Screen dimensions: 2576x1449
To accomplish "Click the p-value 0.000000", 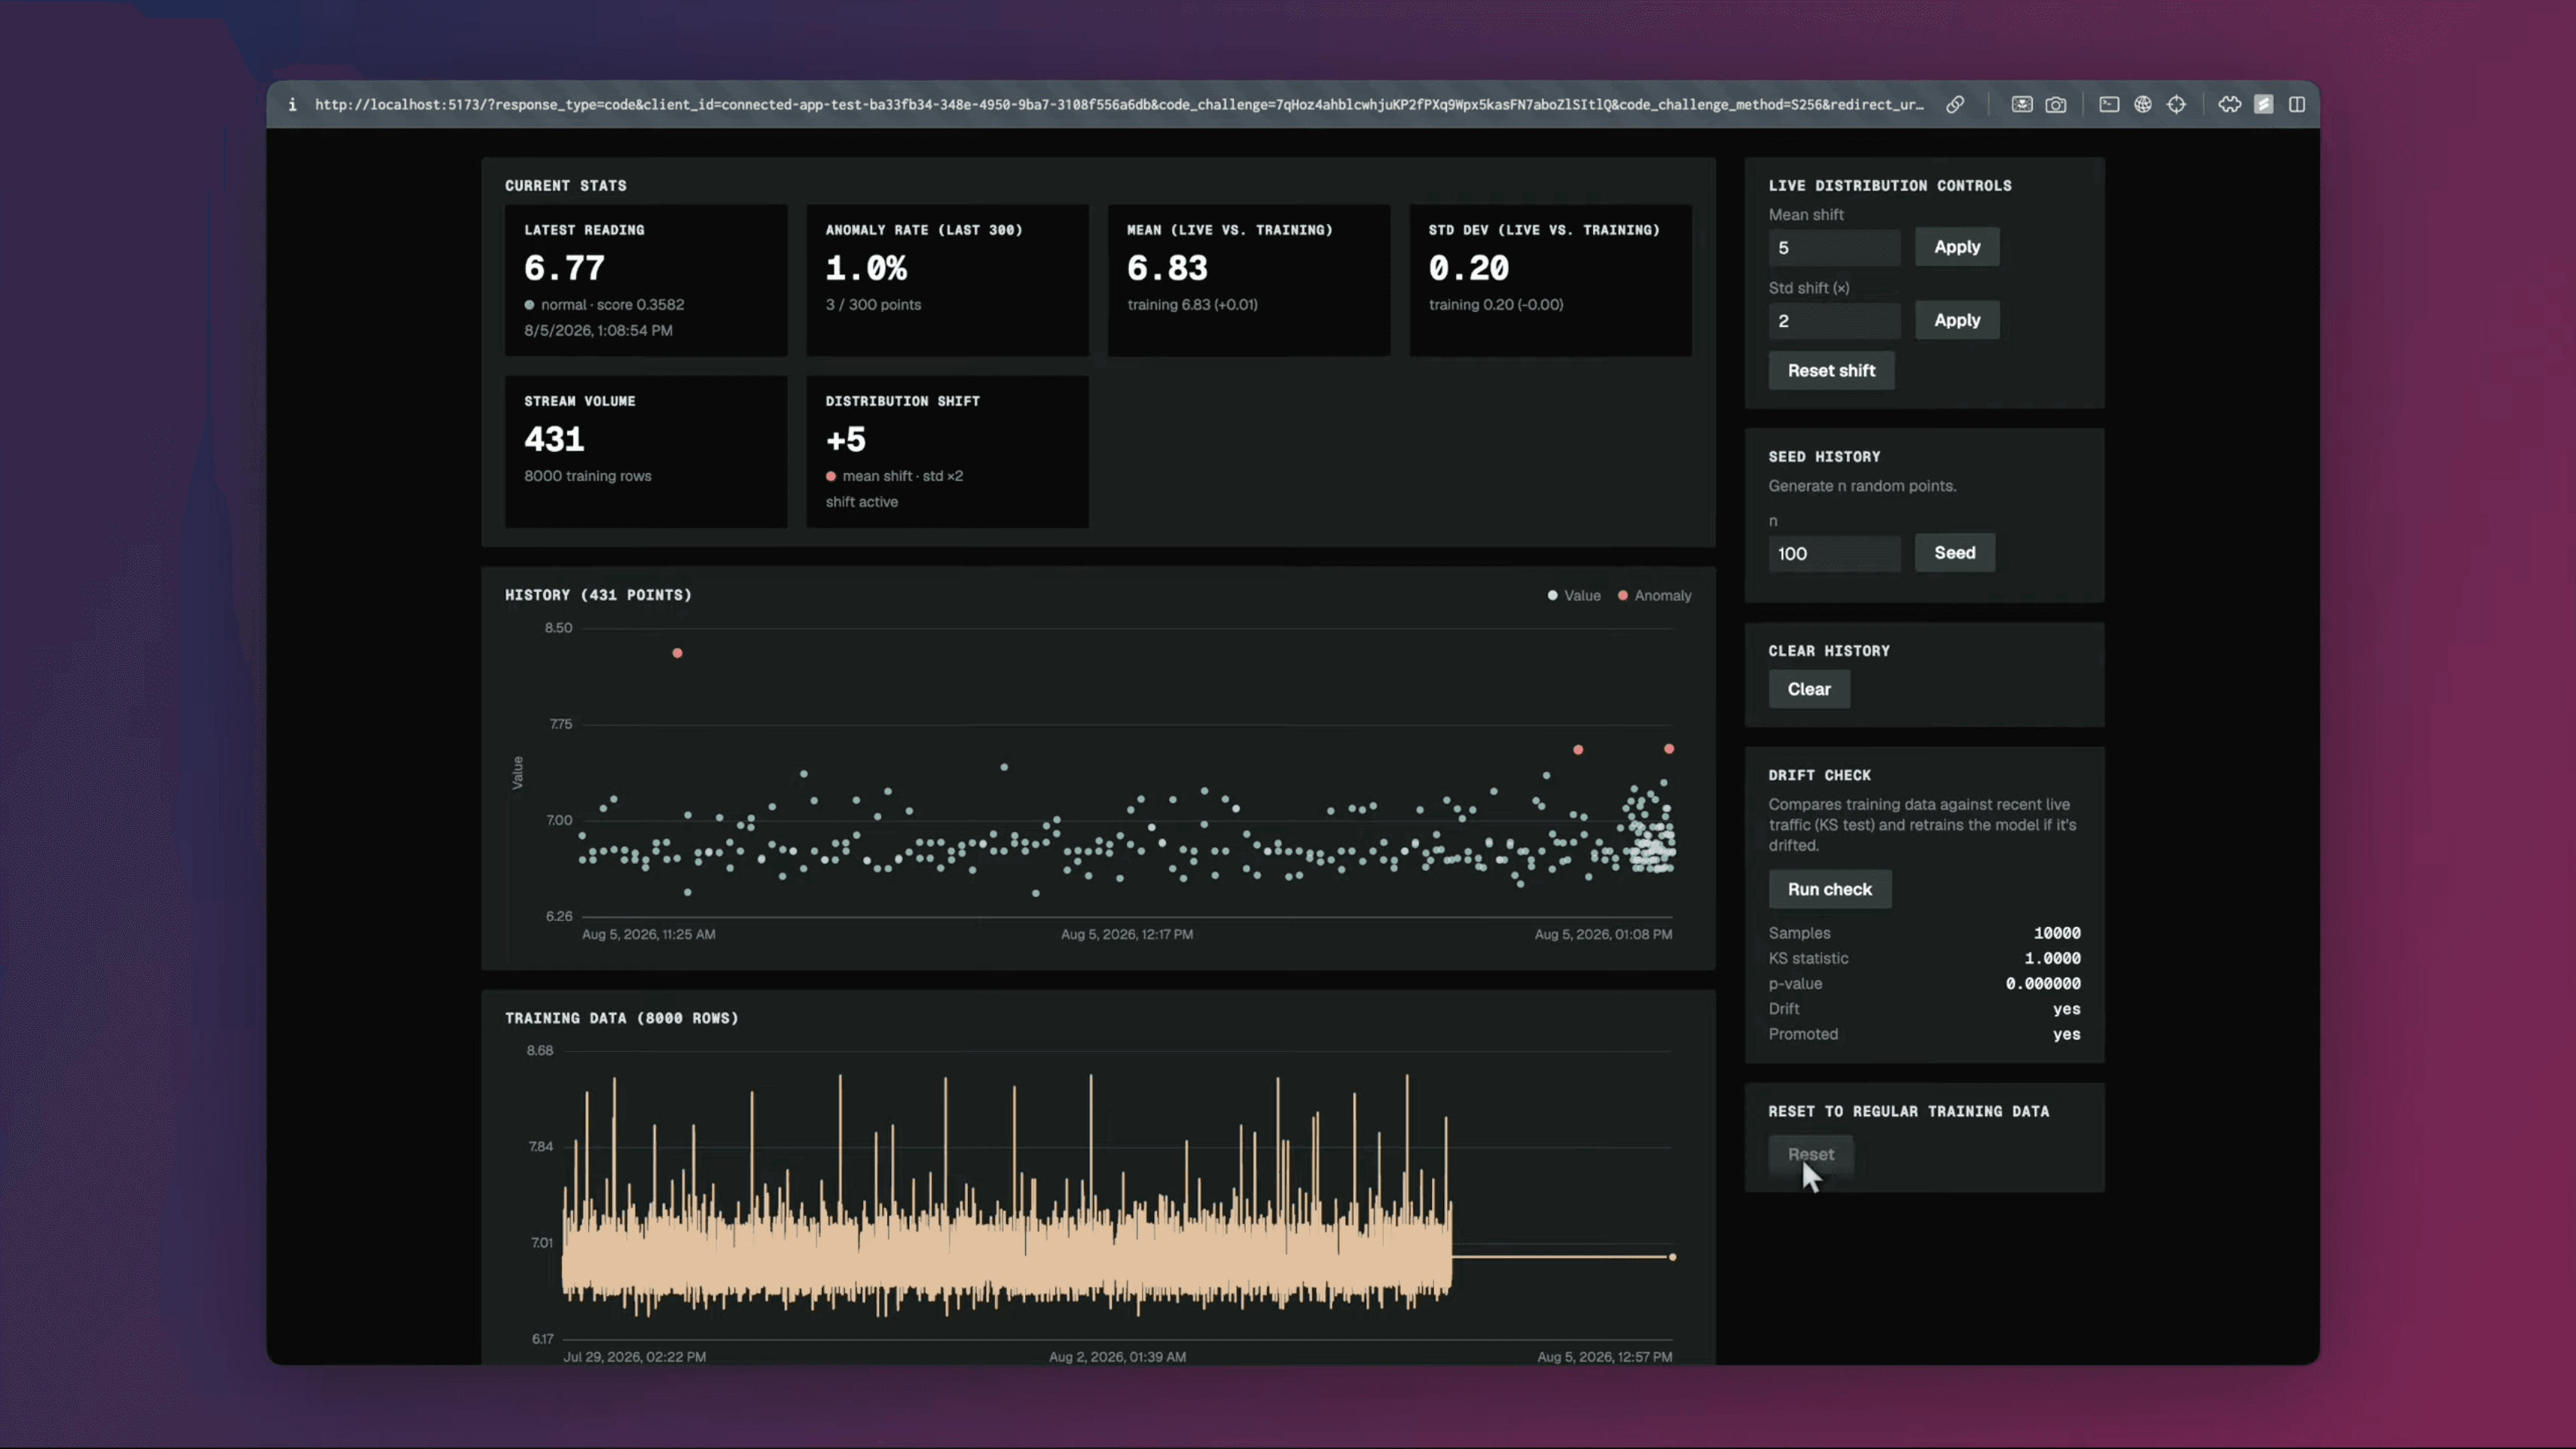I will pyautogui.click(x=2043, y=983).
